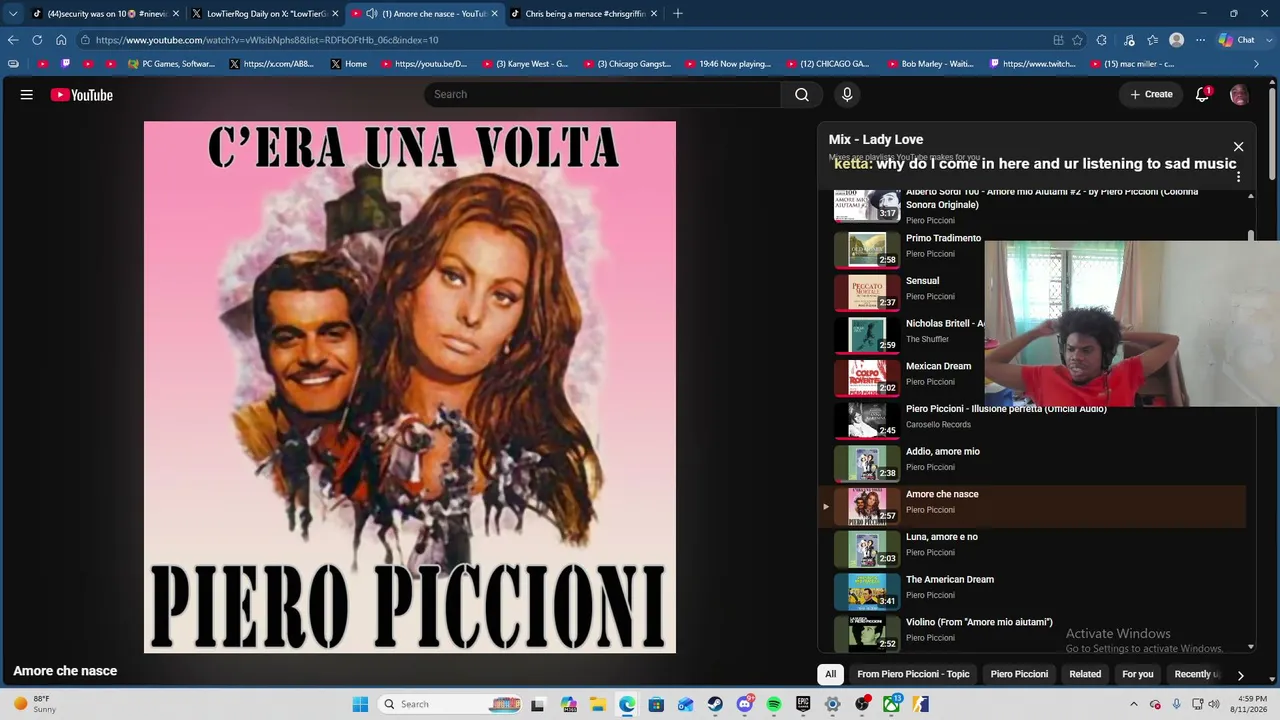This screenshot has height=720, width=1280.
Task: Open the YouTube account avatar menu
Action: 1239,95
